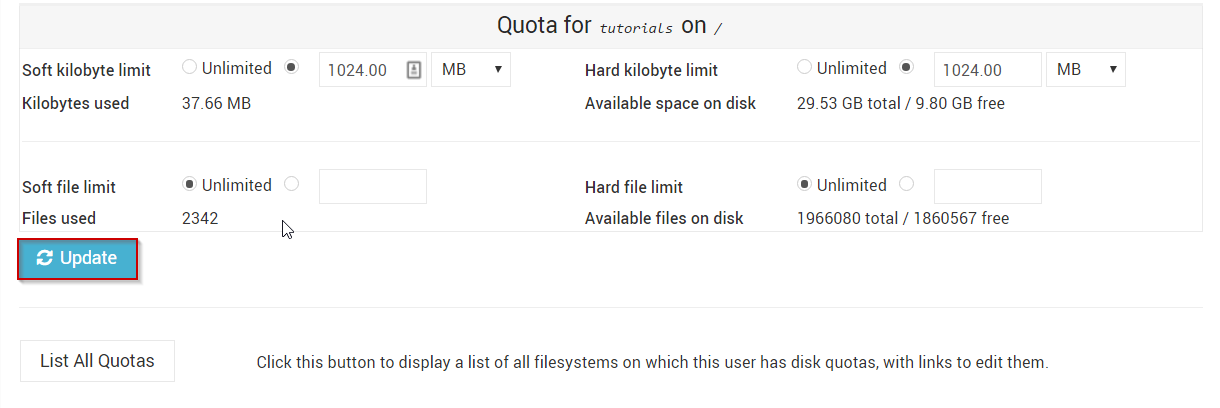Click the Update button text
Screen dimensions: 1220x408
point(88,258)
